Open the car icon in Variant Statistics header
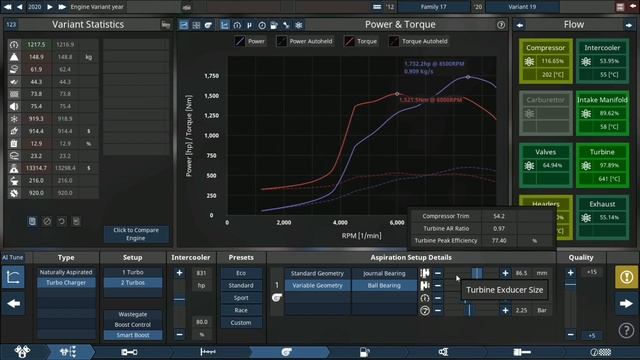Image resolution: width=640 pixels, height=360 pixels. [x=166, y=24]
